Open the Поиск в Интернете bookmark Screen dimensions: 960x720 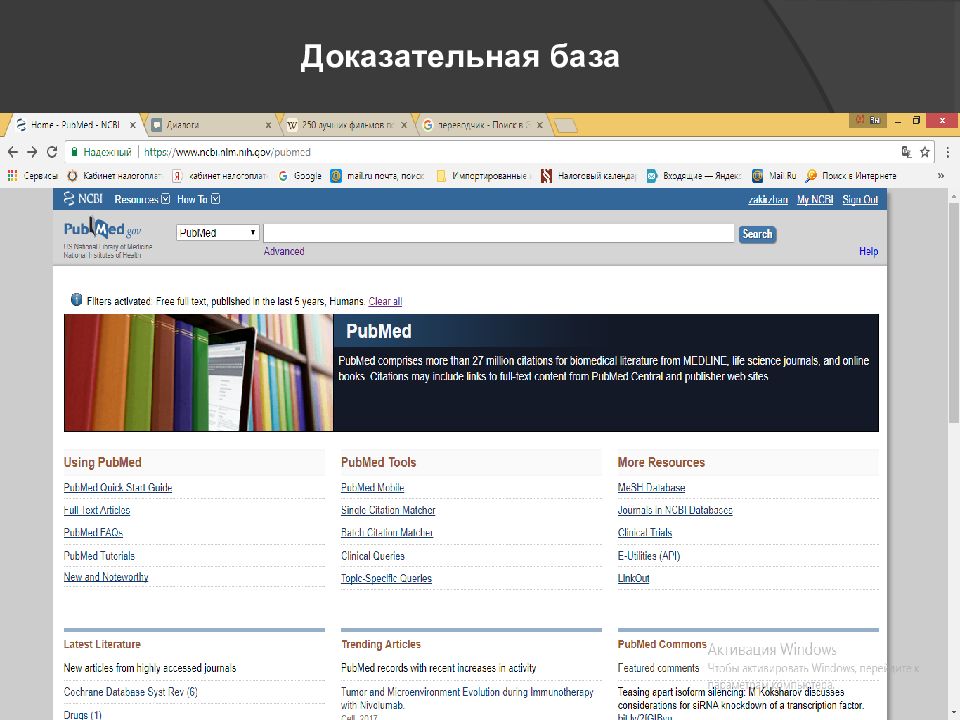851,176
